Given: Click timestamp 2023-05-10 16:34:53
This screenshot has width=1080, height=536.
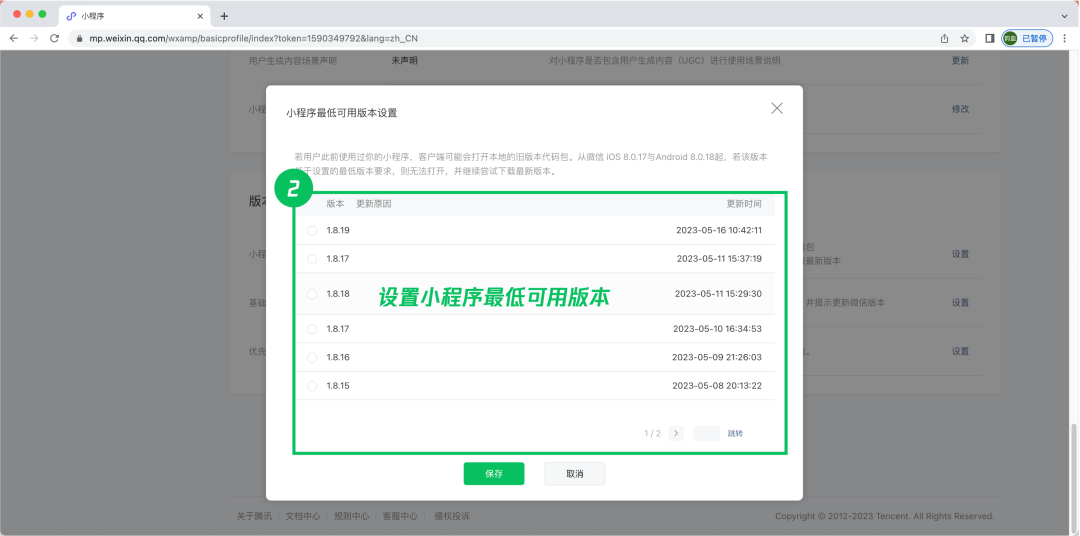Looking at the screenshot, I should 718,329.
